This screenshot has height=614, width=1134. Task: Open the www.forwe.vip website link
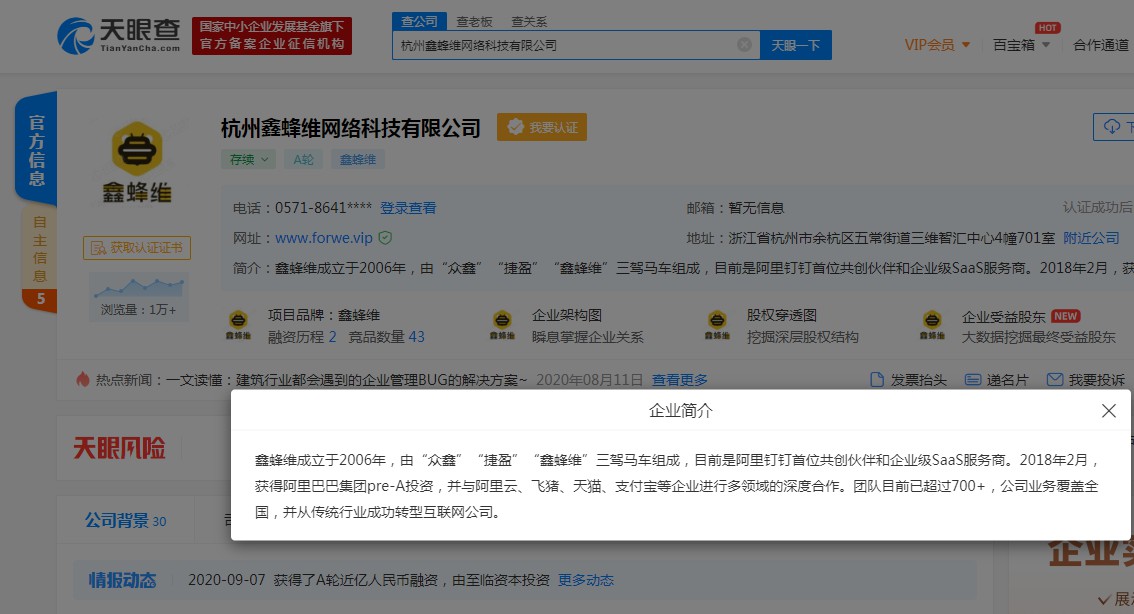click(324, 238)
